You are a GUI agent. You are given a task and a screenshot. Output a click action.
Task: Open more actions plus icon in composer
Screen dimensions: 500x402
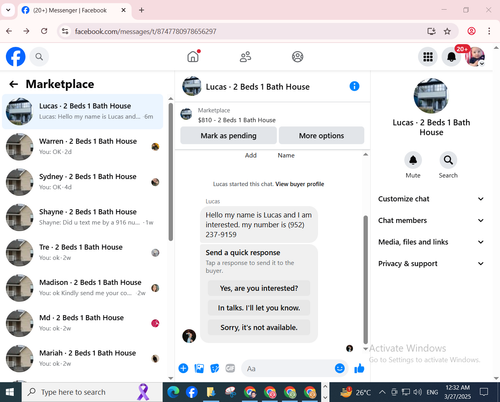coord(183,368)
